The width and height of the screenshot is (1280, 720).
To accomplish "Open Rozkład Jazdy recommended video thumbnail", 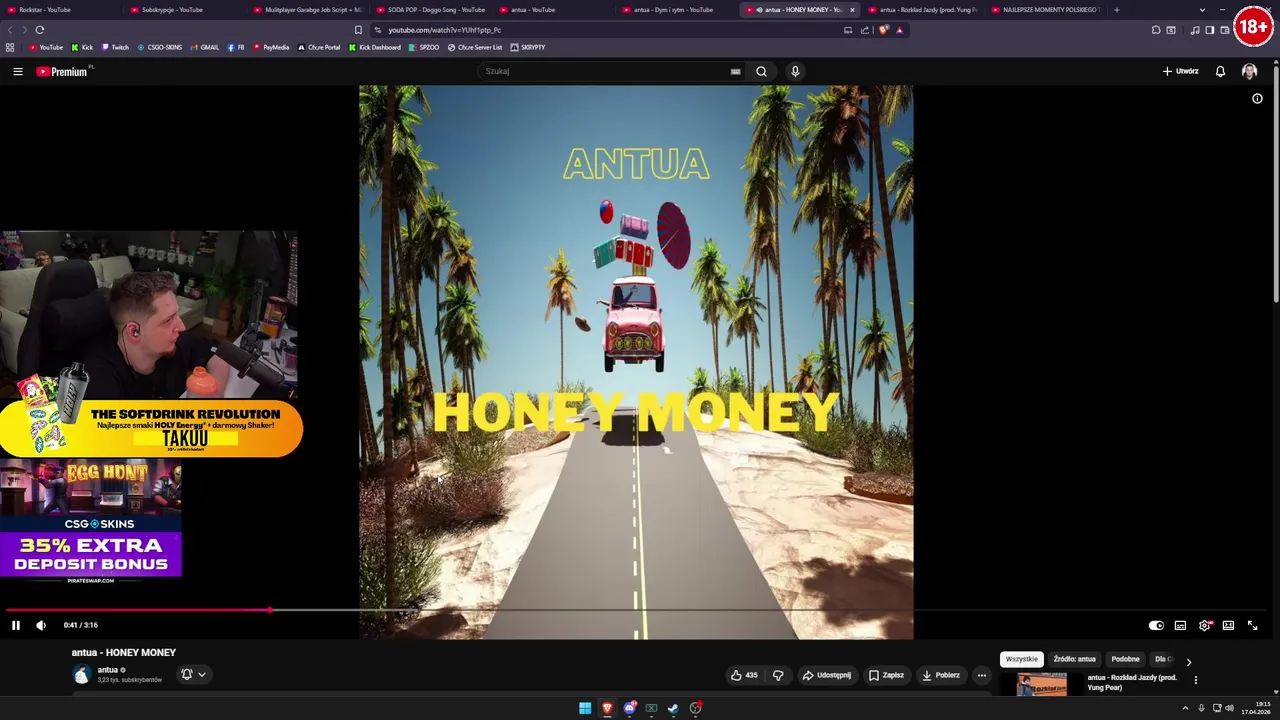I will click(x=1042, y=684).
